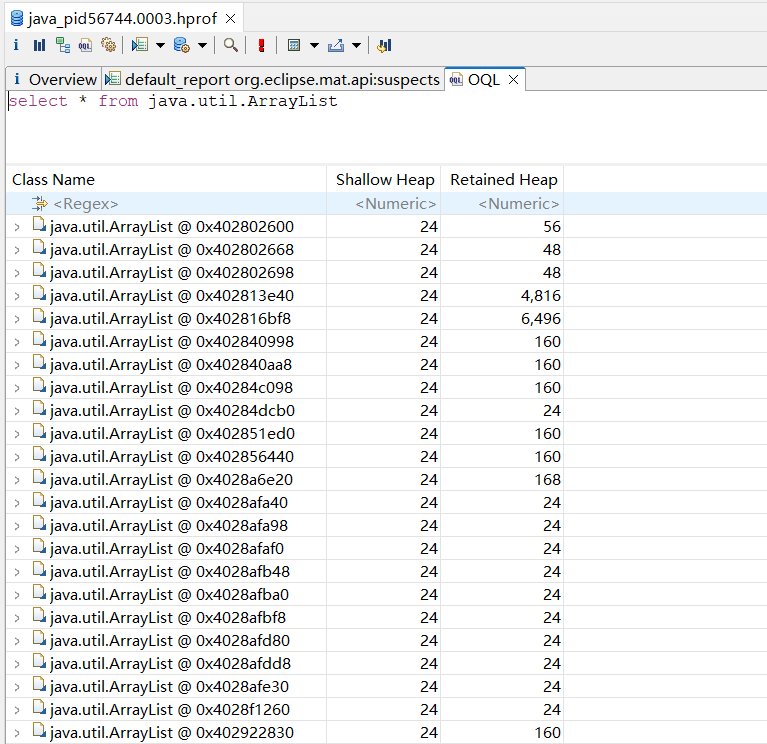Click the Query Browser database icon
767x744 pixels.
(181, 45)
